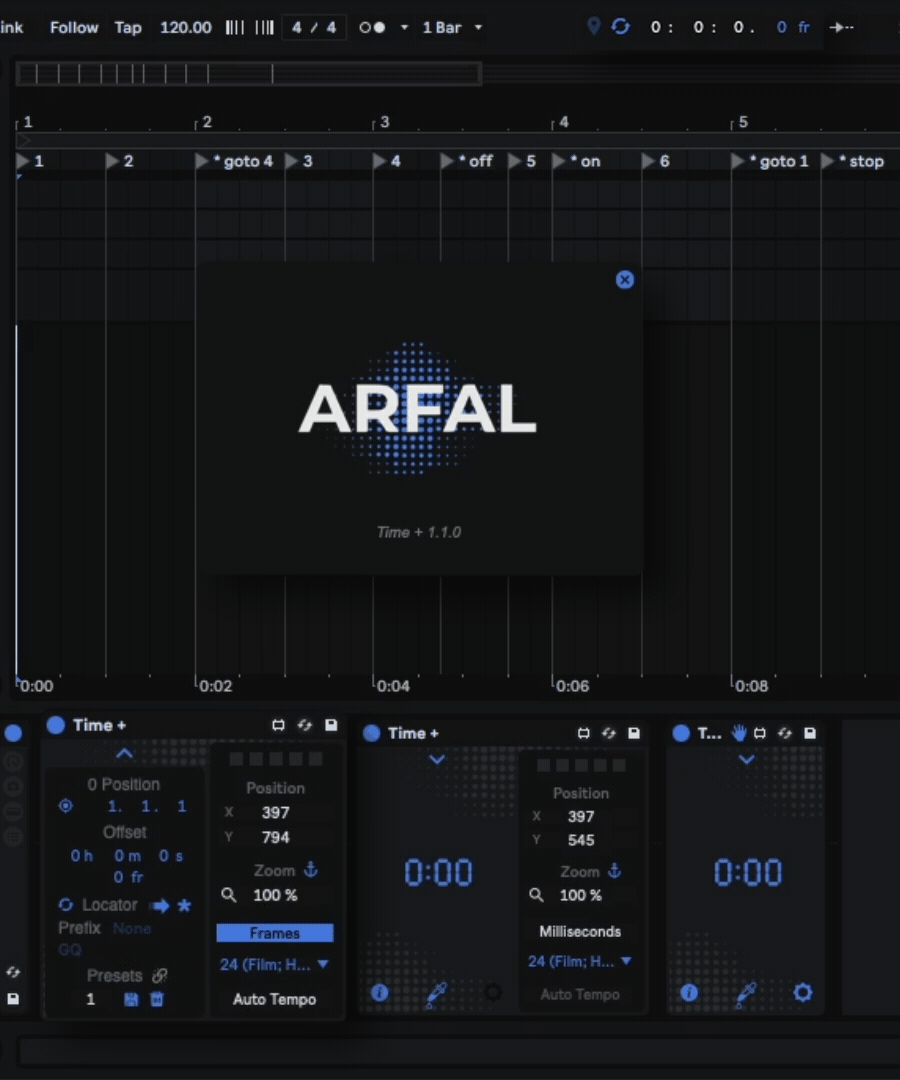Collapse first Time + device panel with up chevron
900x1080 pixels.
tap(125, 753)
